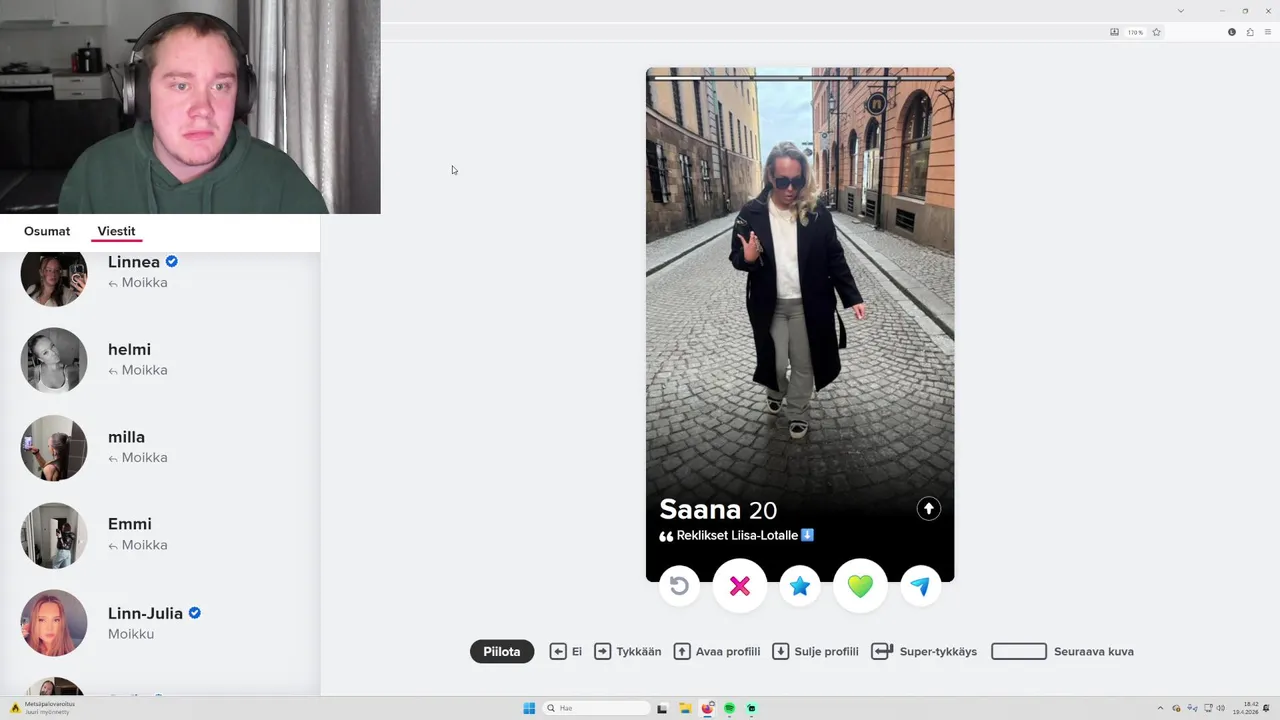This screenshot has height=720, width=1280.
Task: Click the pink X nope button
Action: [x=740, y=586]
